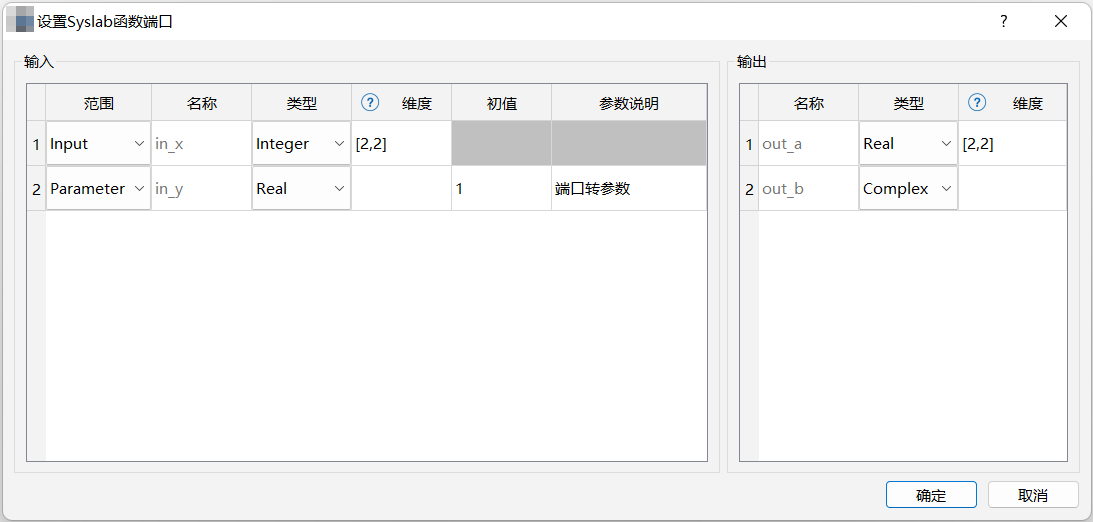This screenshot has width=1093, height=522.
Task: Click the empty dimension cell for out_b
Action: click(x=1012, y=189)
